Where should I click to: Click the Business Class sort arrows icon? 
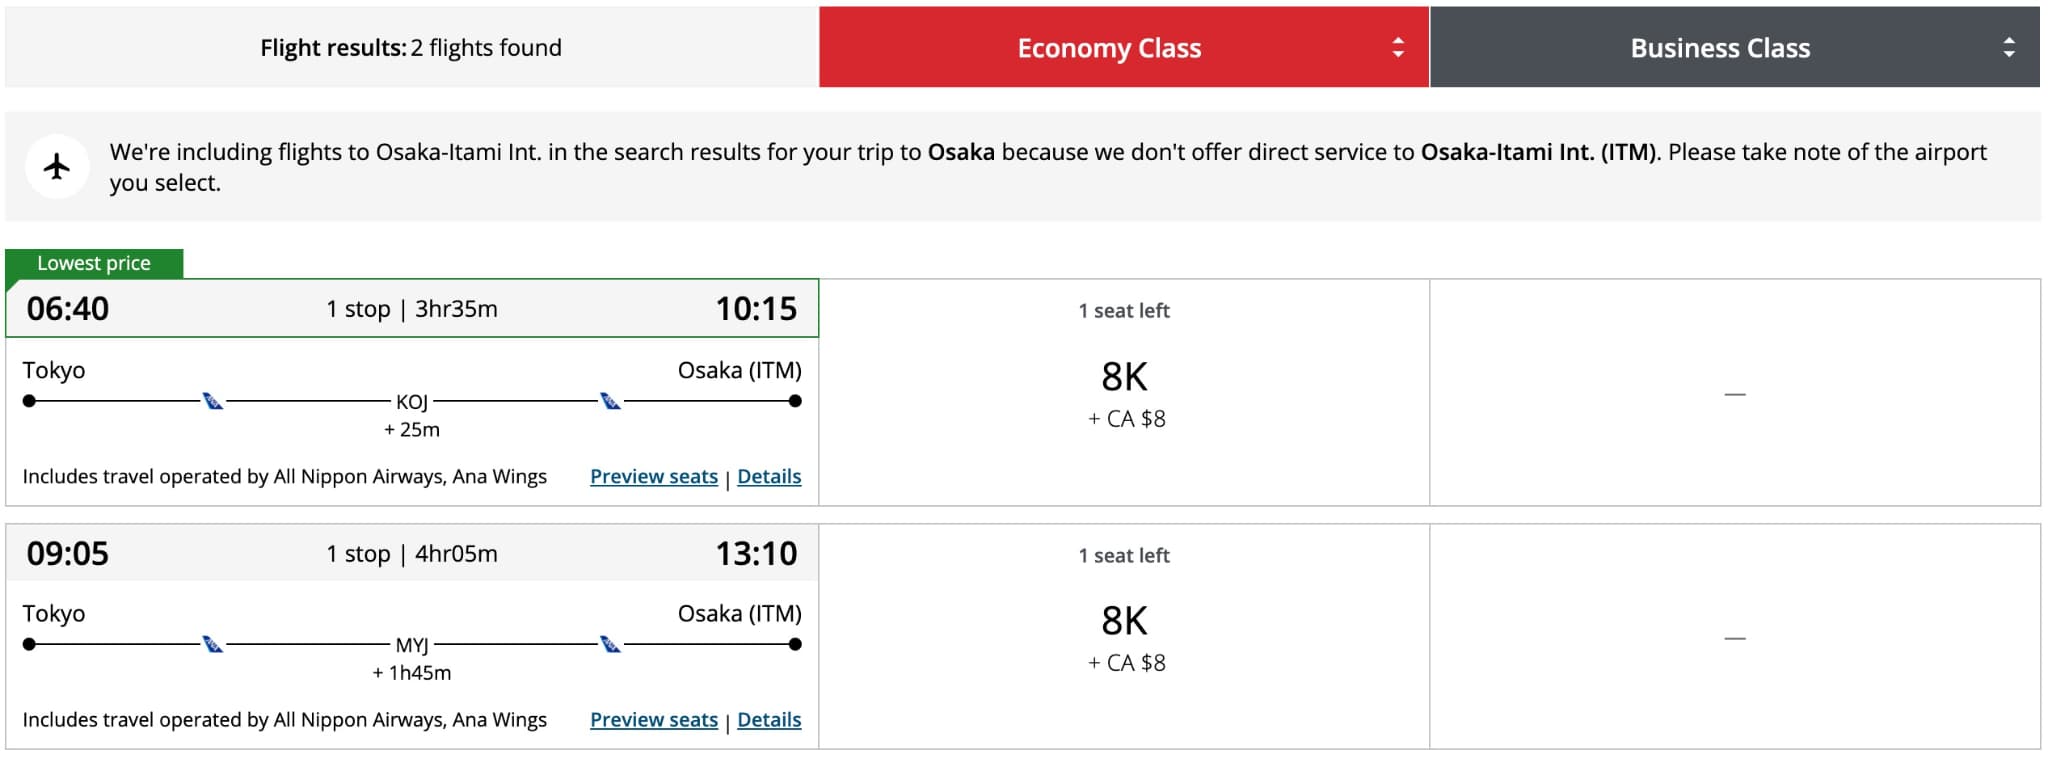[x=2009, y=48]
